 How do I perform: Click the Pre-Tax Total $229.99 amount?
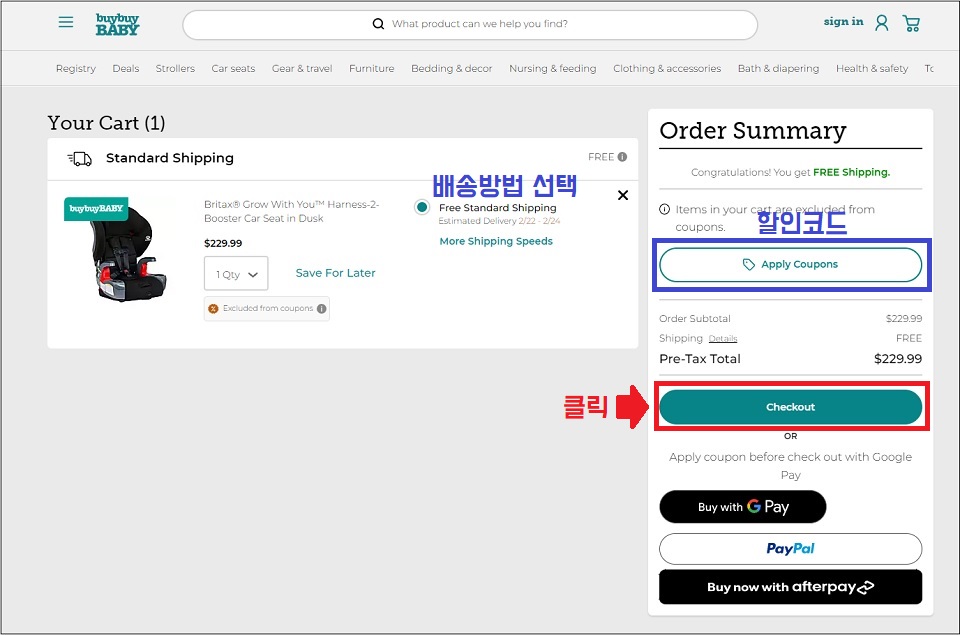[x=898, y=359]
